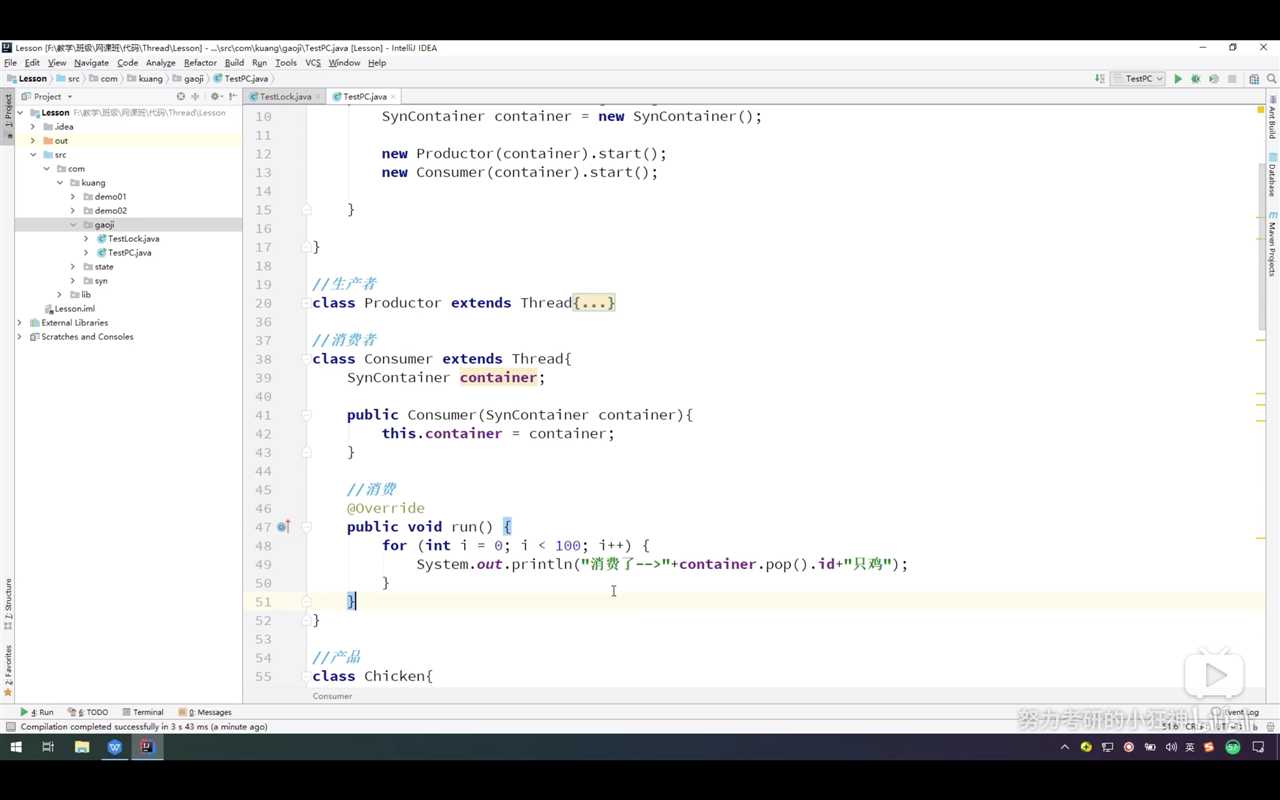
Task: Click IntelliJ IDEA icon in taskbar
Action: pyautogui.click(x=147, y=747)
